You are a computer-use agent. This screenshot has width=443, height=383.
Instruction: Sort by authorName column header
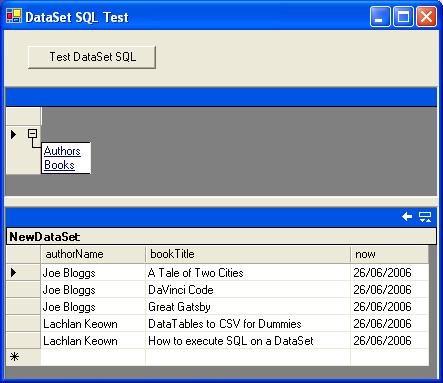(x=93, y=254)
